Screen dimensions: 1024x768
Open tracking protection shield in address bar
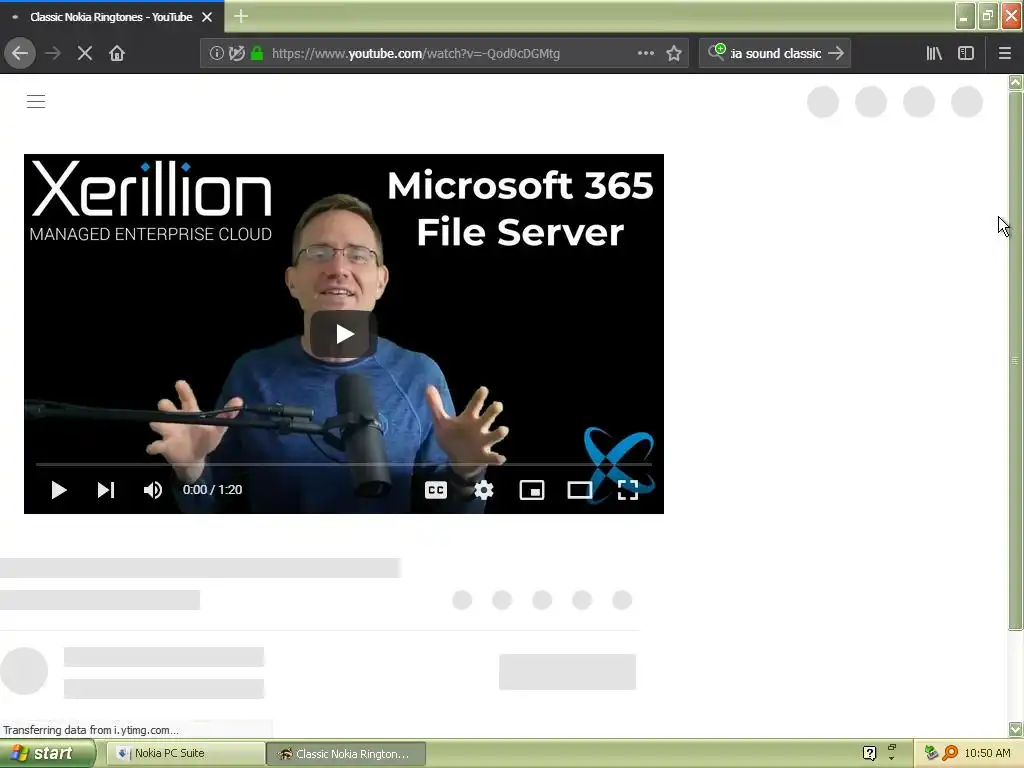237,54
